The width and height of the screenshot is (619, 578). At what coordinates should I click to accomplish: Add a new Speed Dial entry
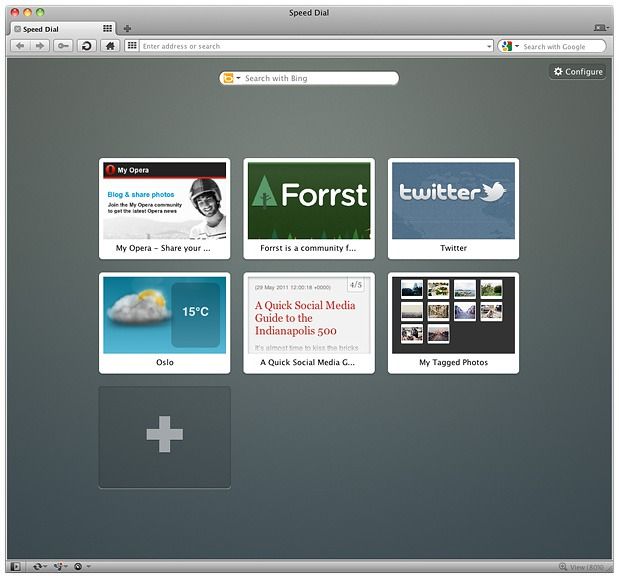(x=164, y=436)
